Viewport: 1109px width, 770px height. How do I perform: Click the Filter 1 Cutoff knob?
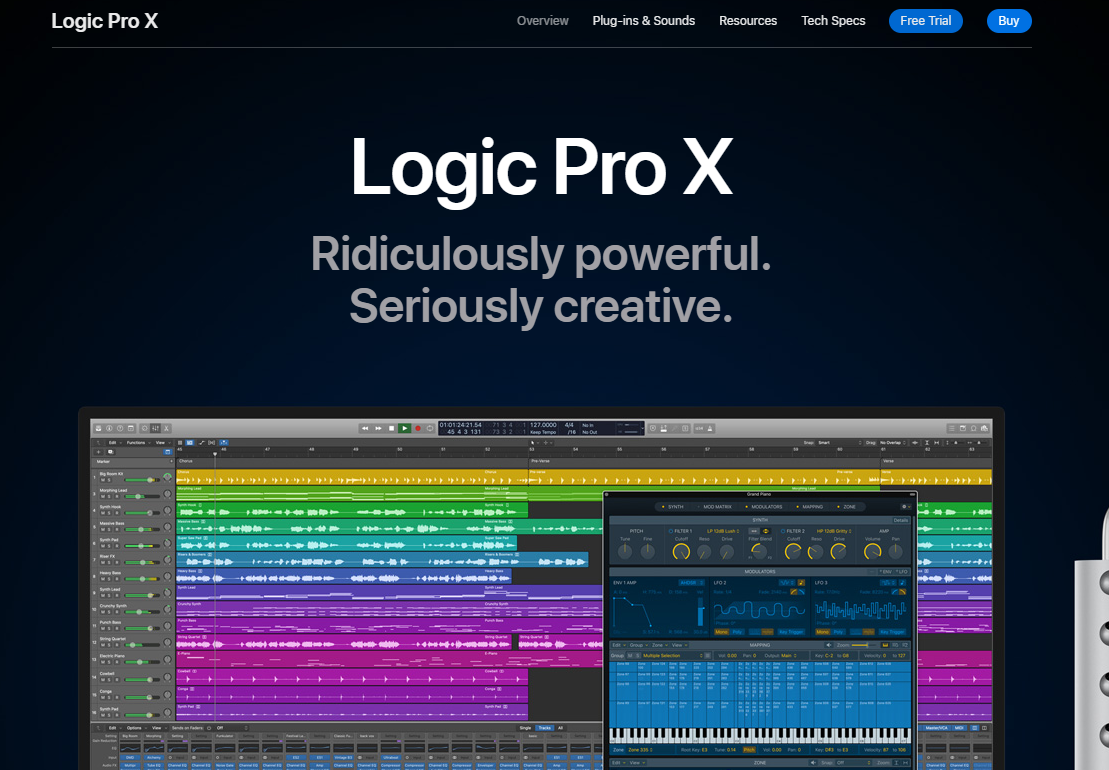(681, 552)
